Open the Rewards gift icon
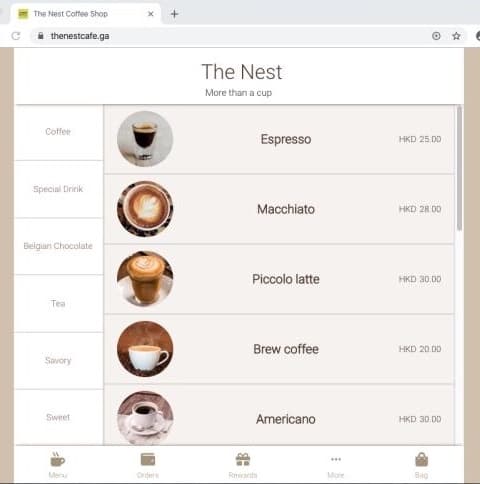The image size is (480, 484). (x=243, y=459)
